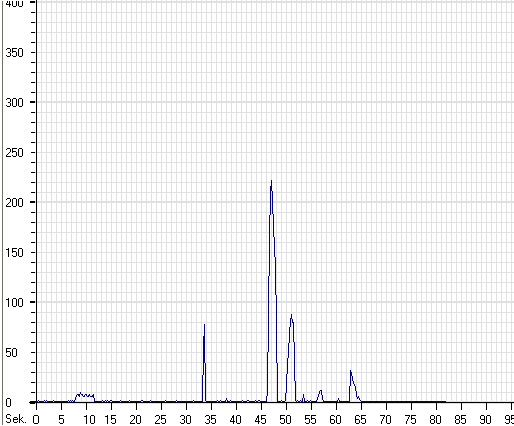Click the peak near 51 seconds
Image resolution: width=514 pixels, height=426 pixels.
coord(291,315)
